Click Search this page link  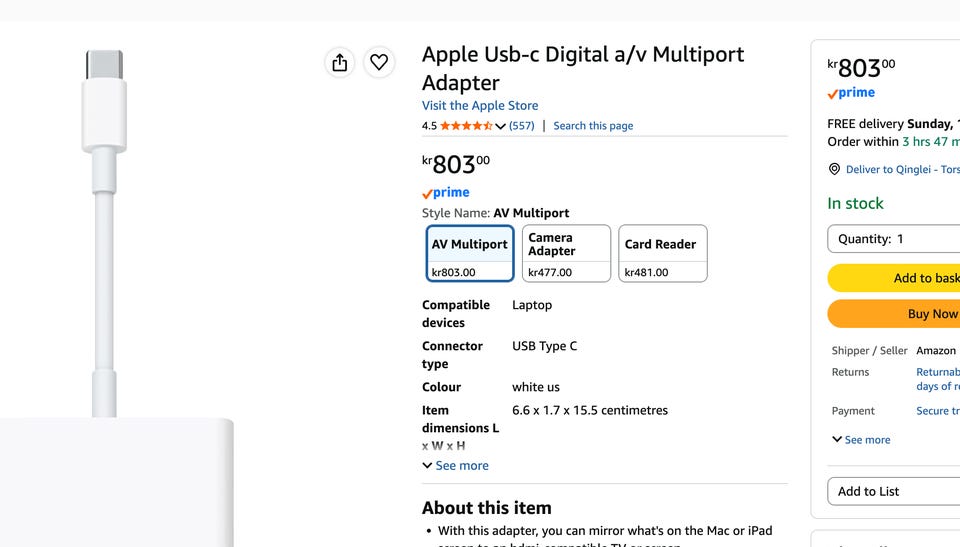click(593, 126)
